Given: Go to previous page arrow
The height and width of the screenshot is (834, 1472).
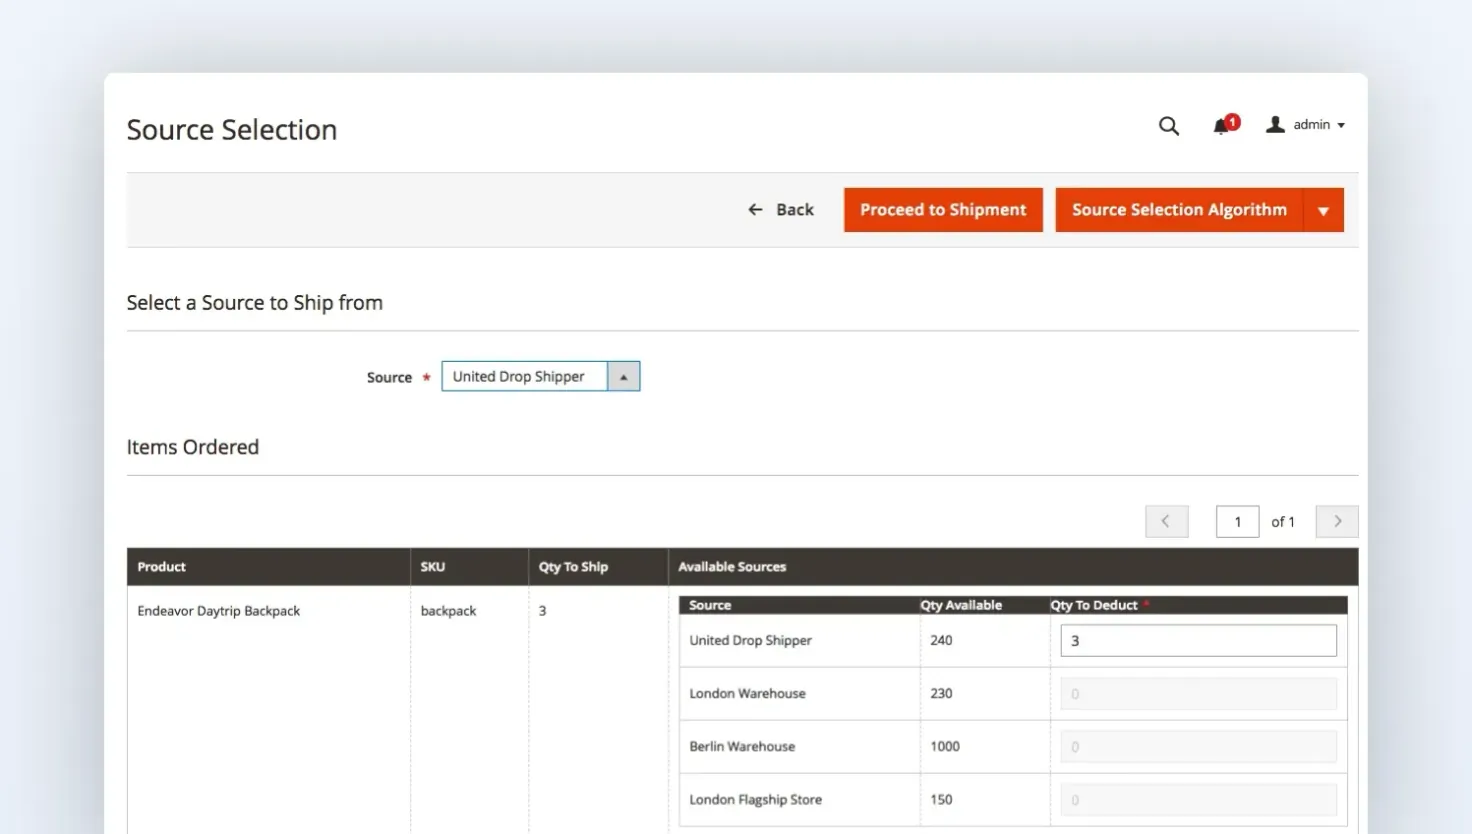Looking at the screenshot, I should pos(1166,521).
